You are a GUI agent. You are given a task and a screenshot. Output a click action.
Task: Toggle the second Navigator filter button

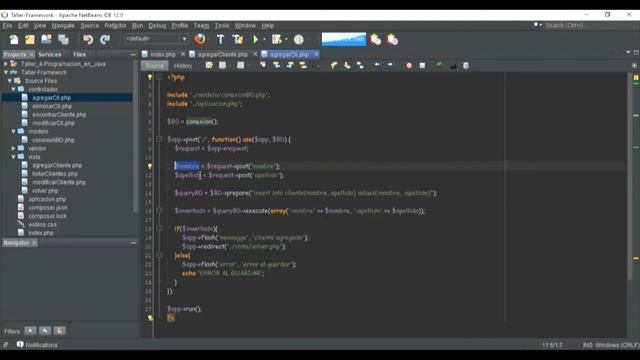point(45,331)
